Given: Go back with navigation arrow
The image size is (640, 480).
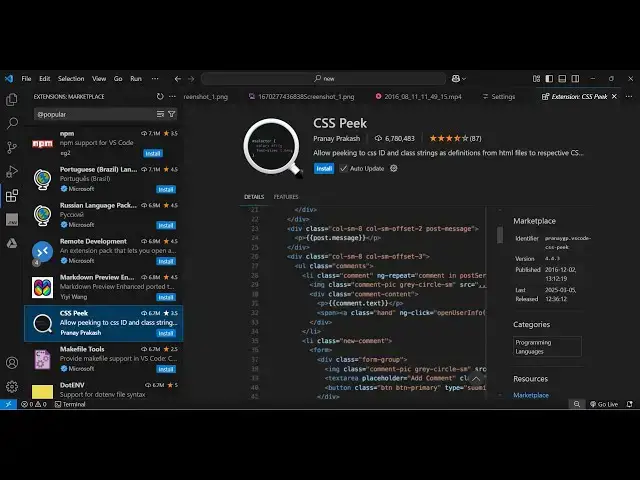Looking at the screenshot, I should [178, 79].
